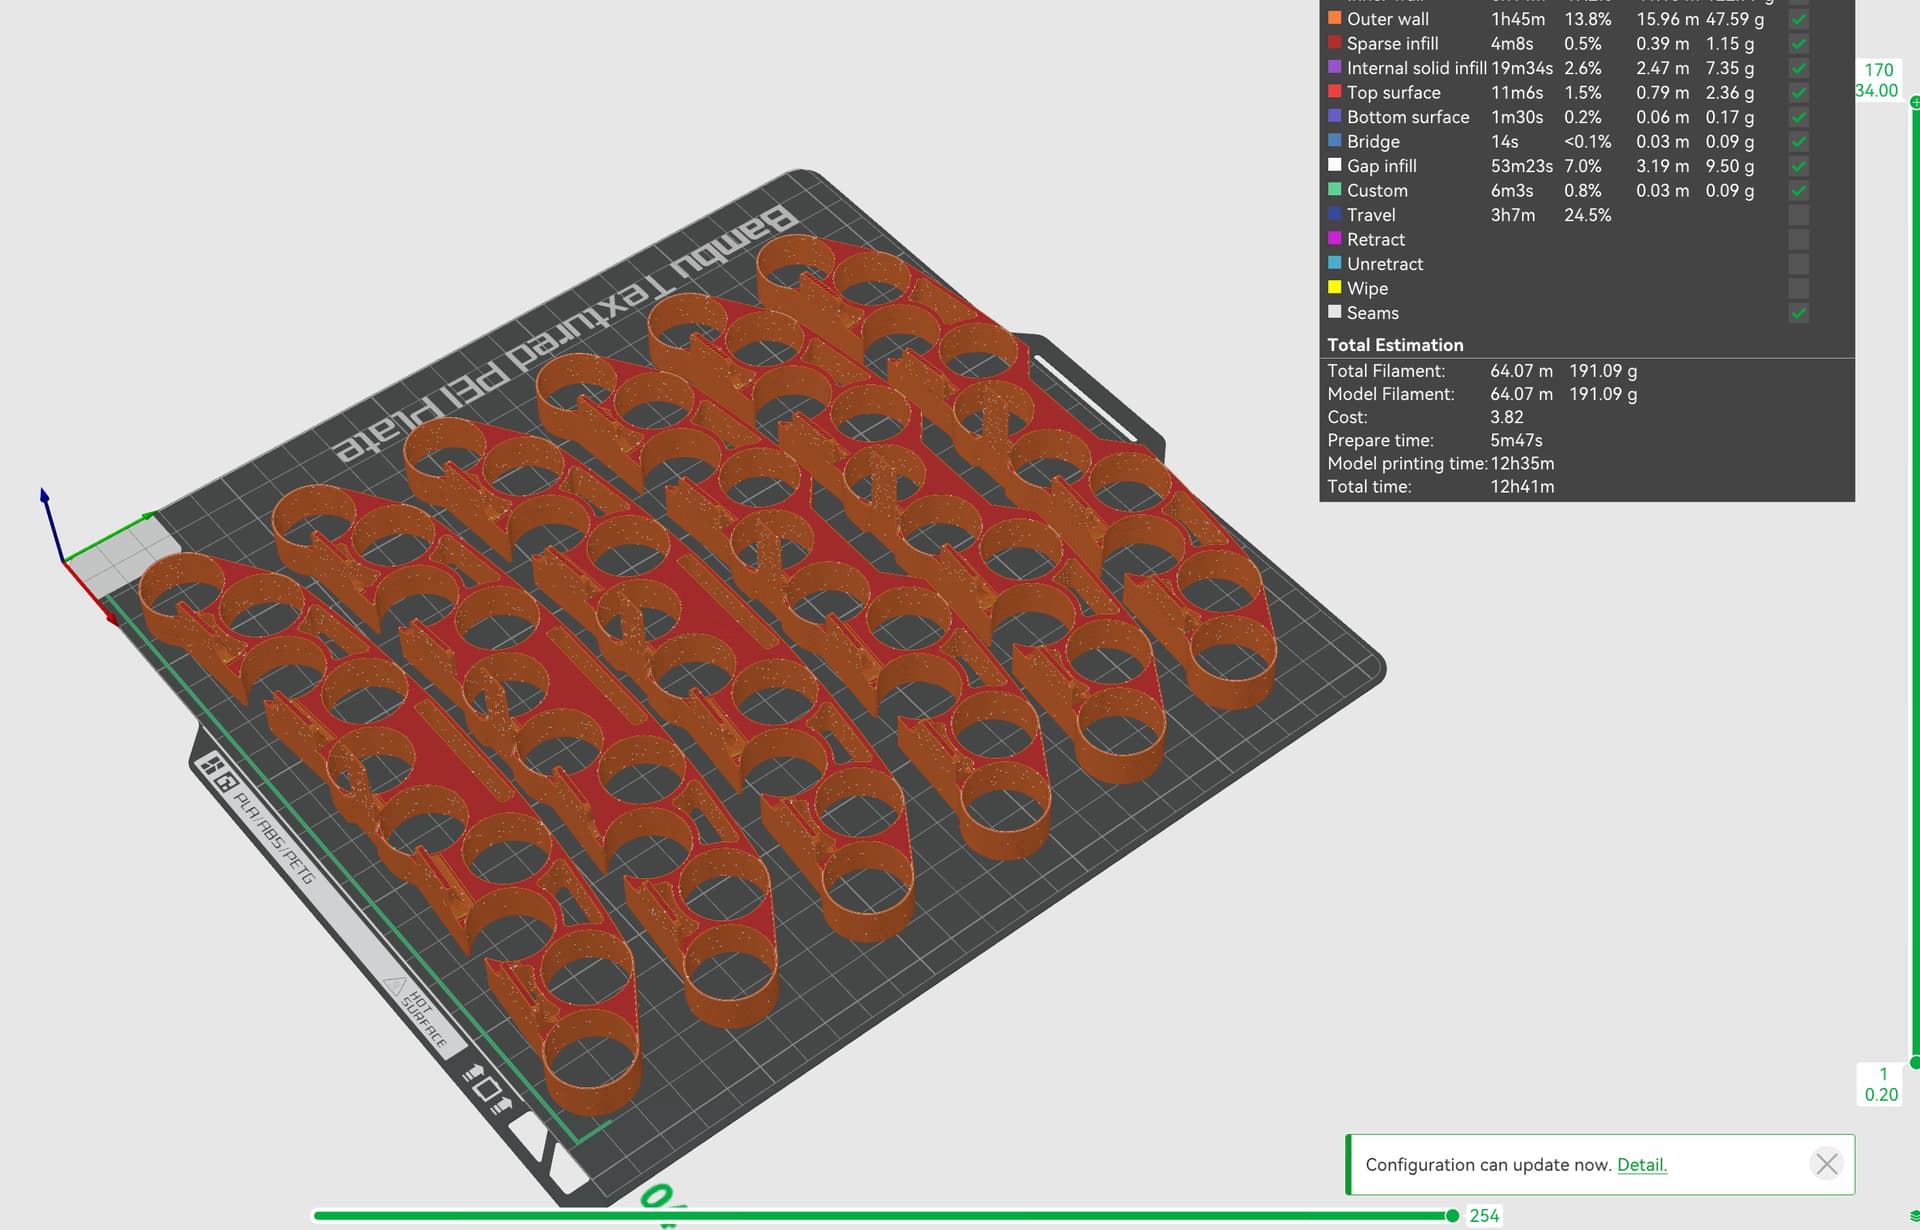Screen dimensions: 1920x1230
Task: Click the Custom green color swatch
Action: click(x=1334, y=189)
